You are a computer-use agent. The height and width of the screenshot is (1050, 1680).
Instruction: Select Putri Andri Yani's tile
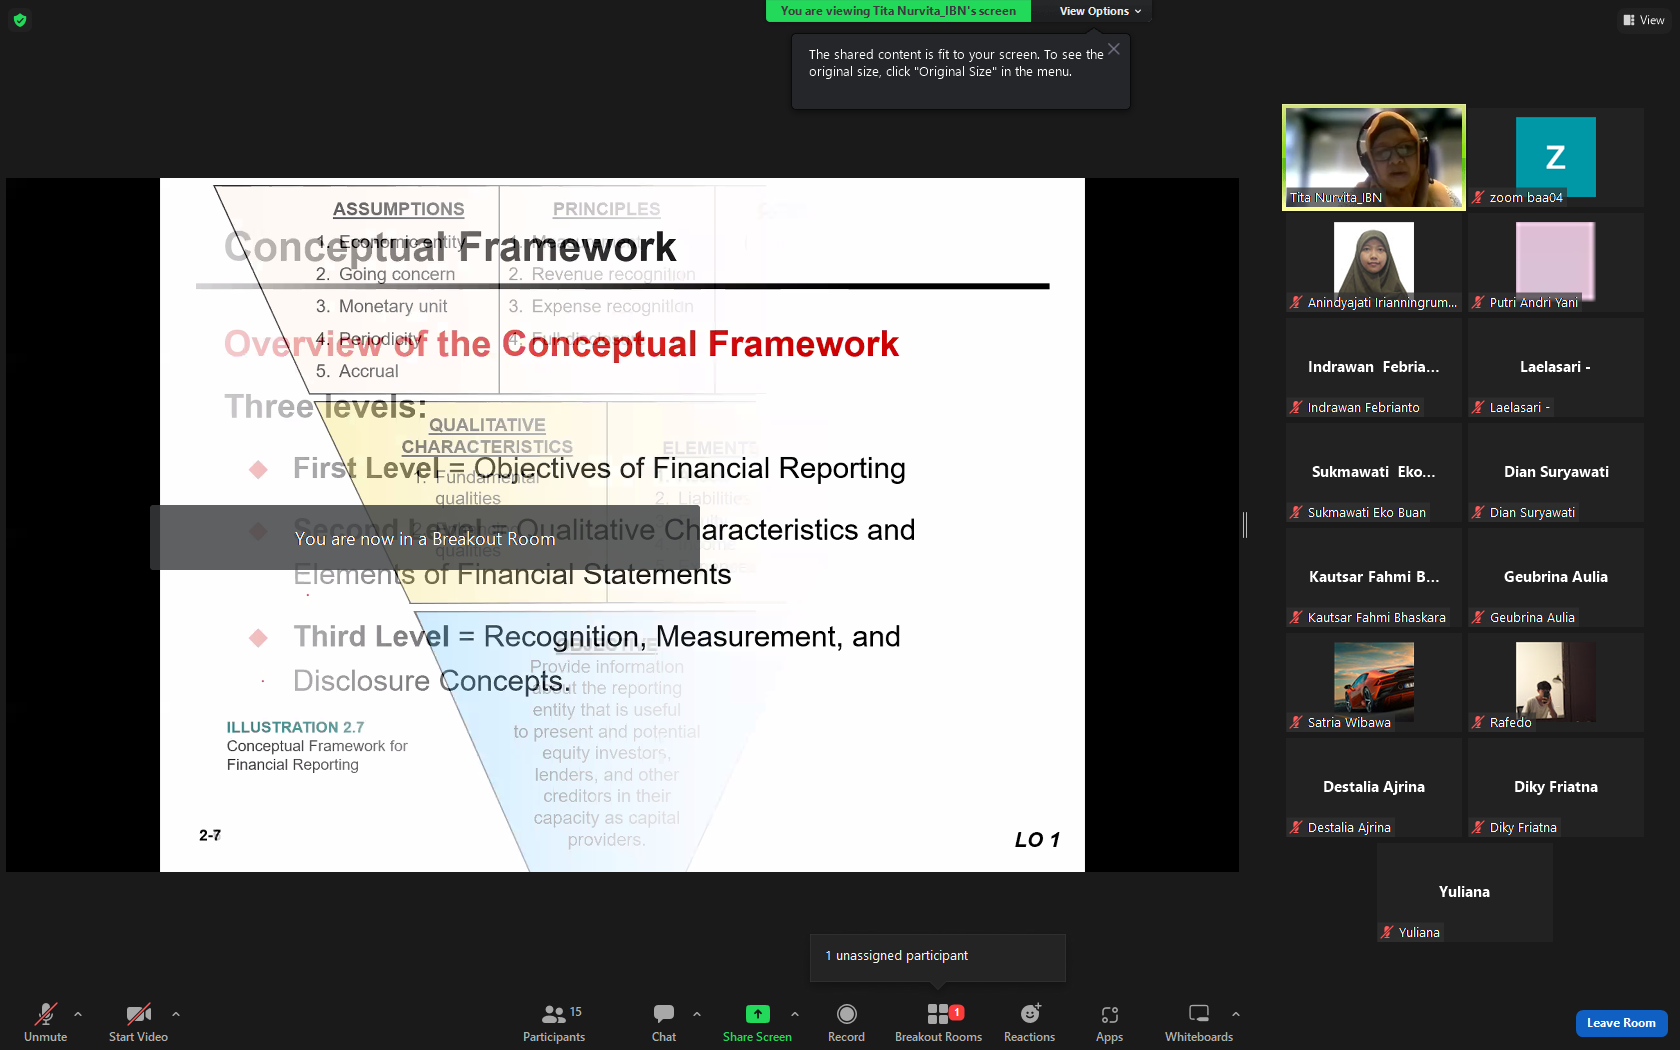pos(1556,262)
